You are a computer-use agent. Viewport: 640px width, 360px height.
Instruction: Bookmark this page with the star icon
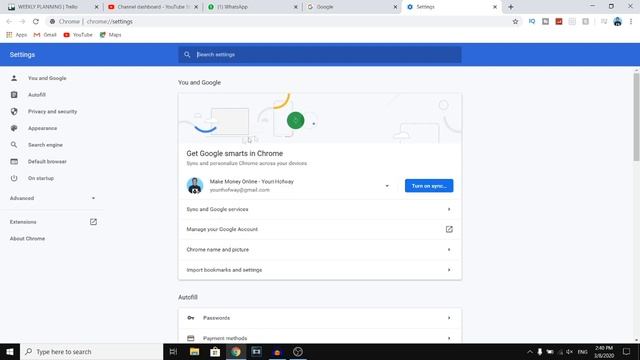point(515,21)
